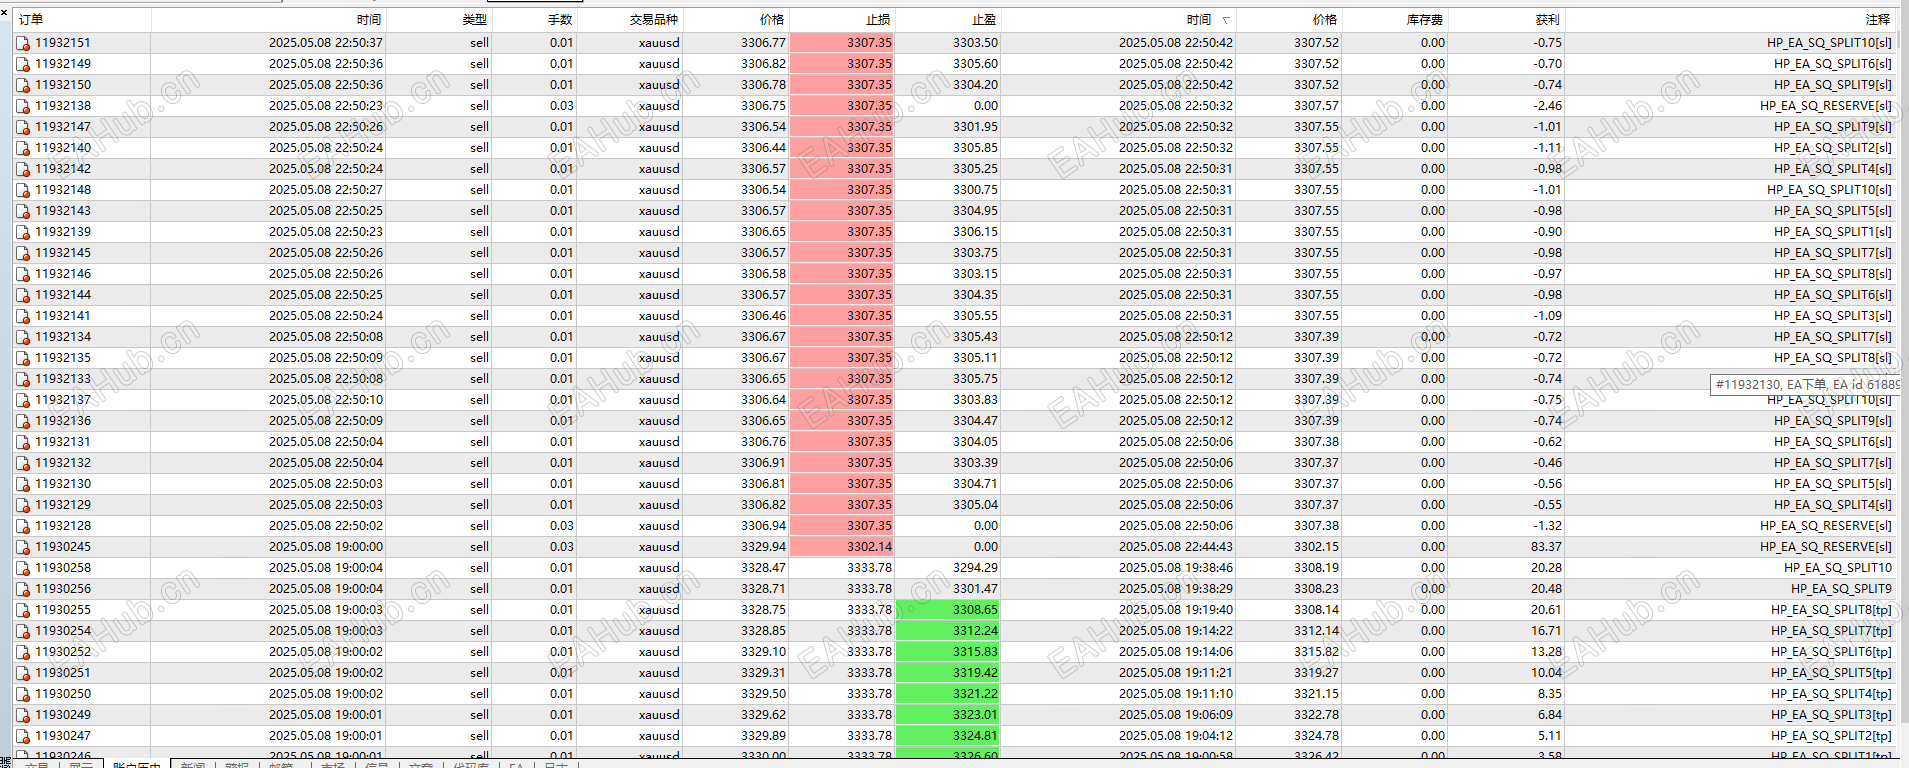Click the order icon beside 11932141
The image size is (1909, 768).
(23, 316)
